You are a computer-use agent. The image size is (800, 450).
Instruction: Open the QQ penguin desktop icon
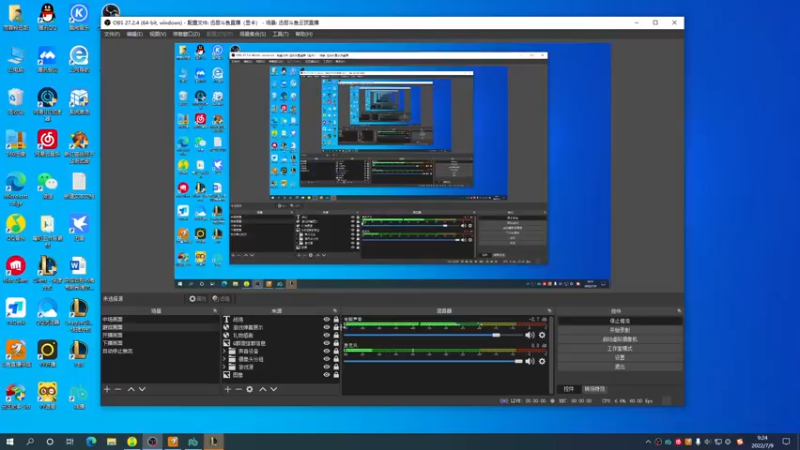click(47, 16)
